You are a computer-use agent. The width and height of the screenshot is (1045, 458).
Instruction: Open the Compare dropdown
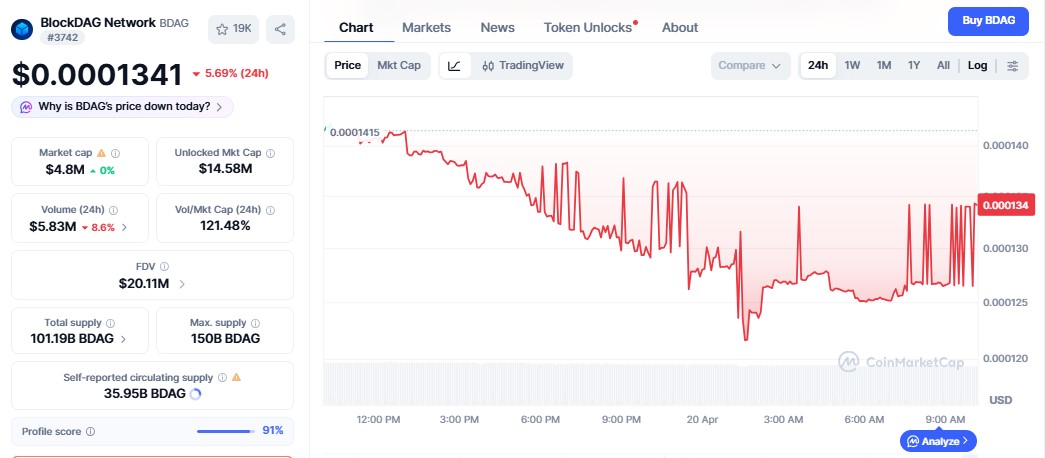click(749, 66)
